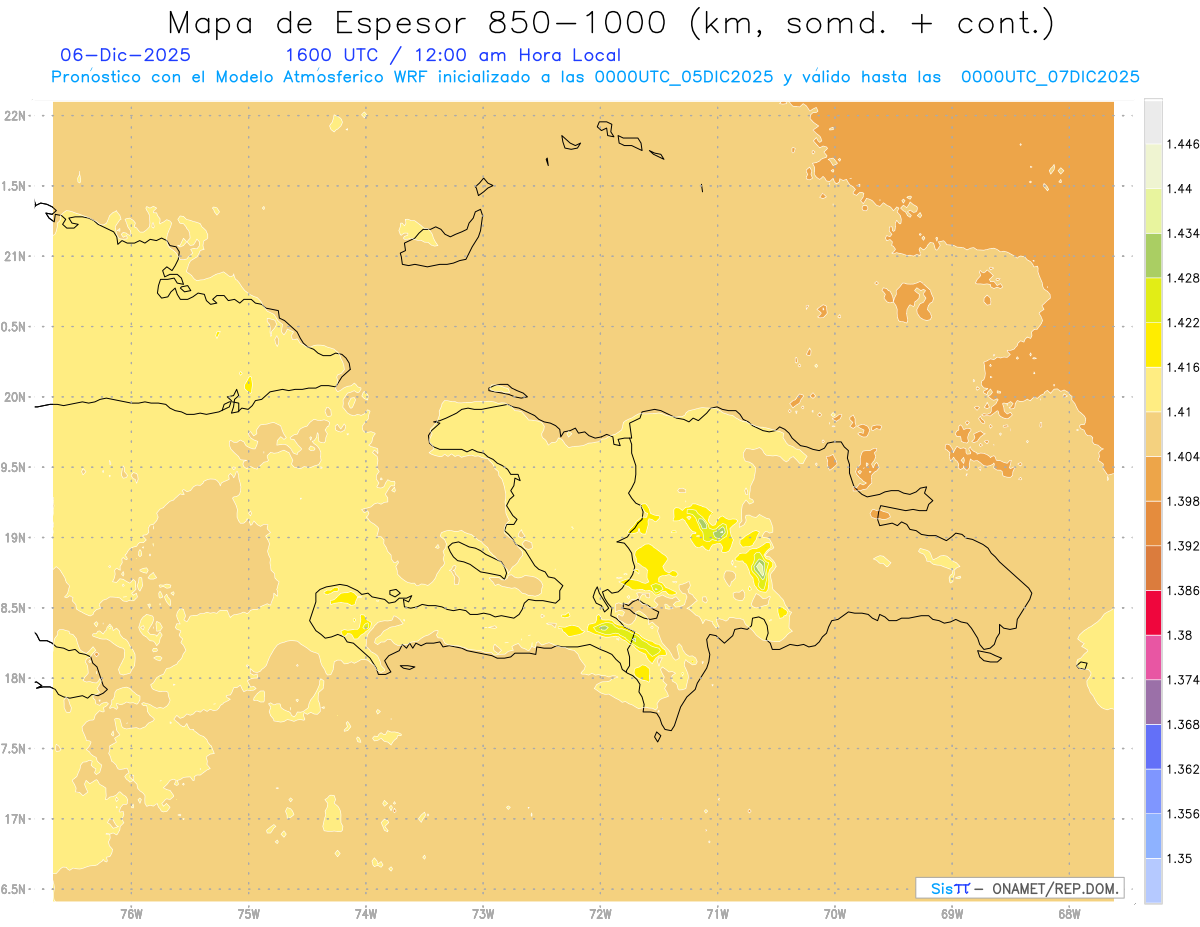Click the pink legend swatch above 1.374
This screenshot has width=1200, height=927.
[x=1153, y=657]
